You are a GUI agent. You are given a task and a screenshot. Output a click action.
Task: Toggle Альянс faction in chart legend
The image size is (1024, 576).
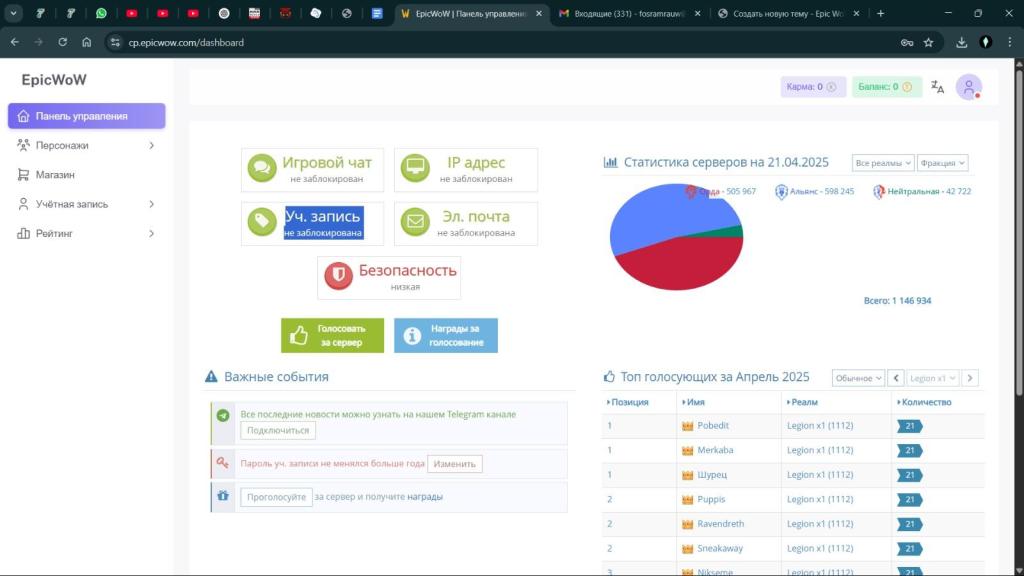coord(814,191)
